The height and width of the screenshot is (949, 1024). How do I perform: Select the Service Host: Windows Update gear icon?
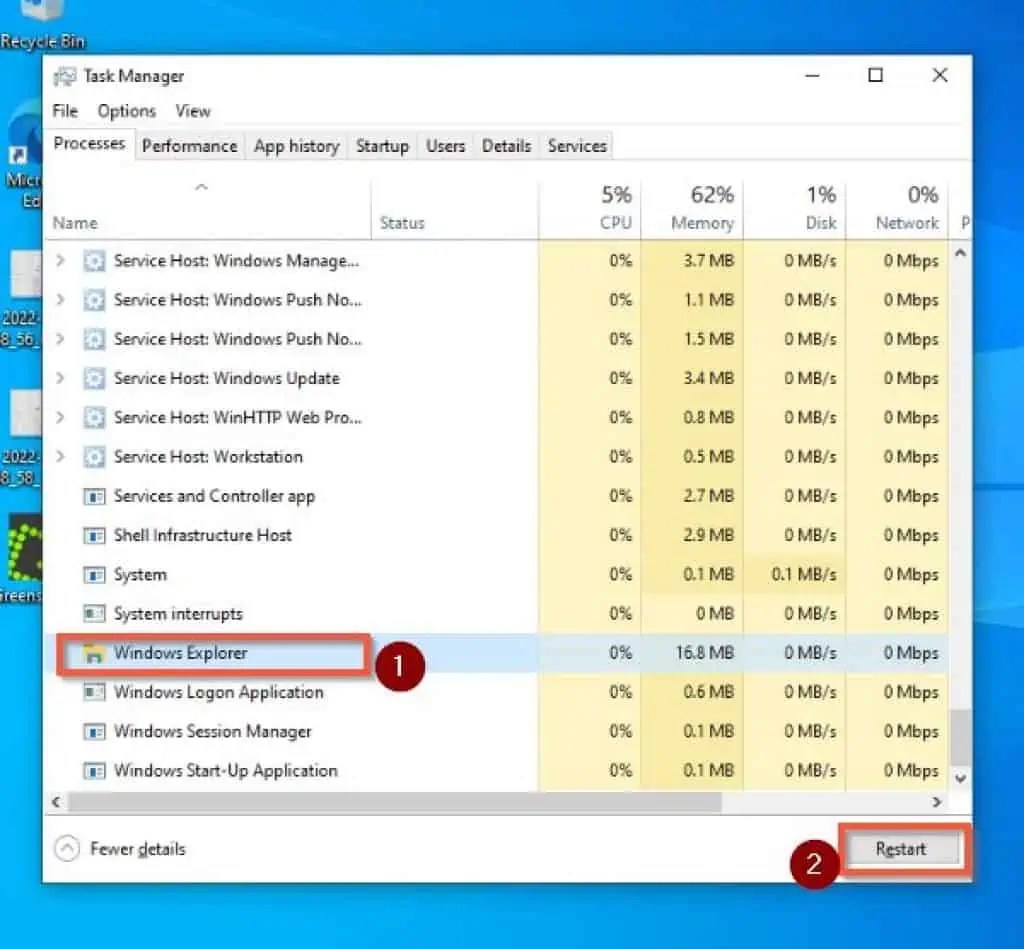(93, 378)
